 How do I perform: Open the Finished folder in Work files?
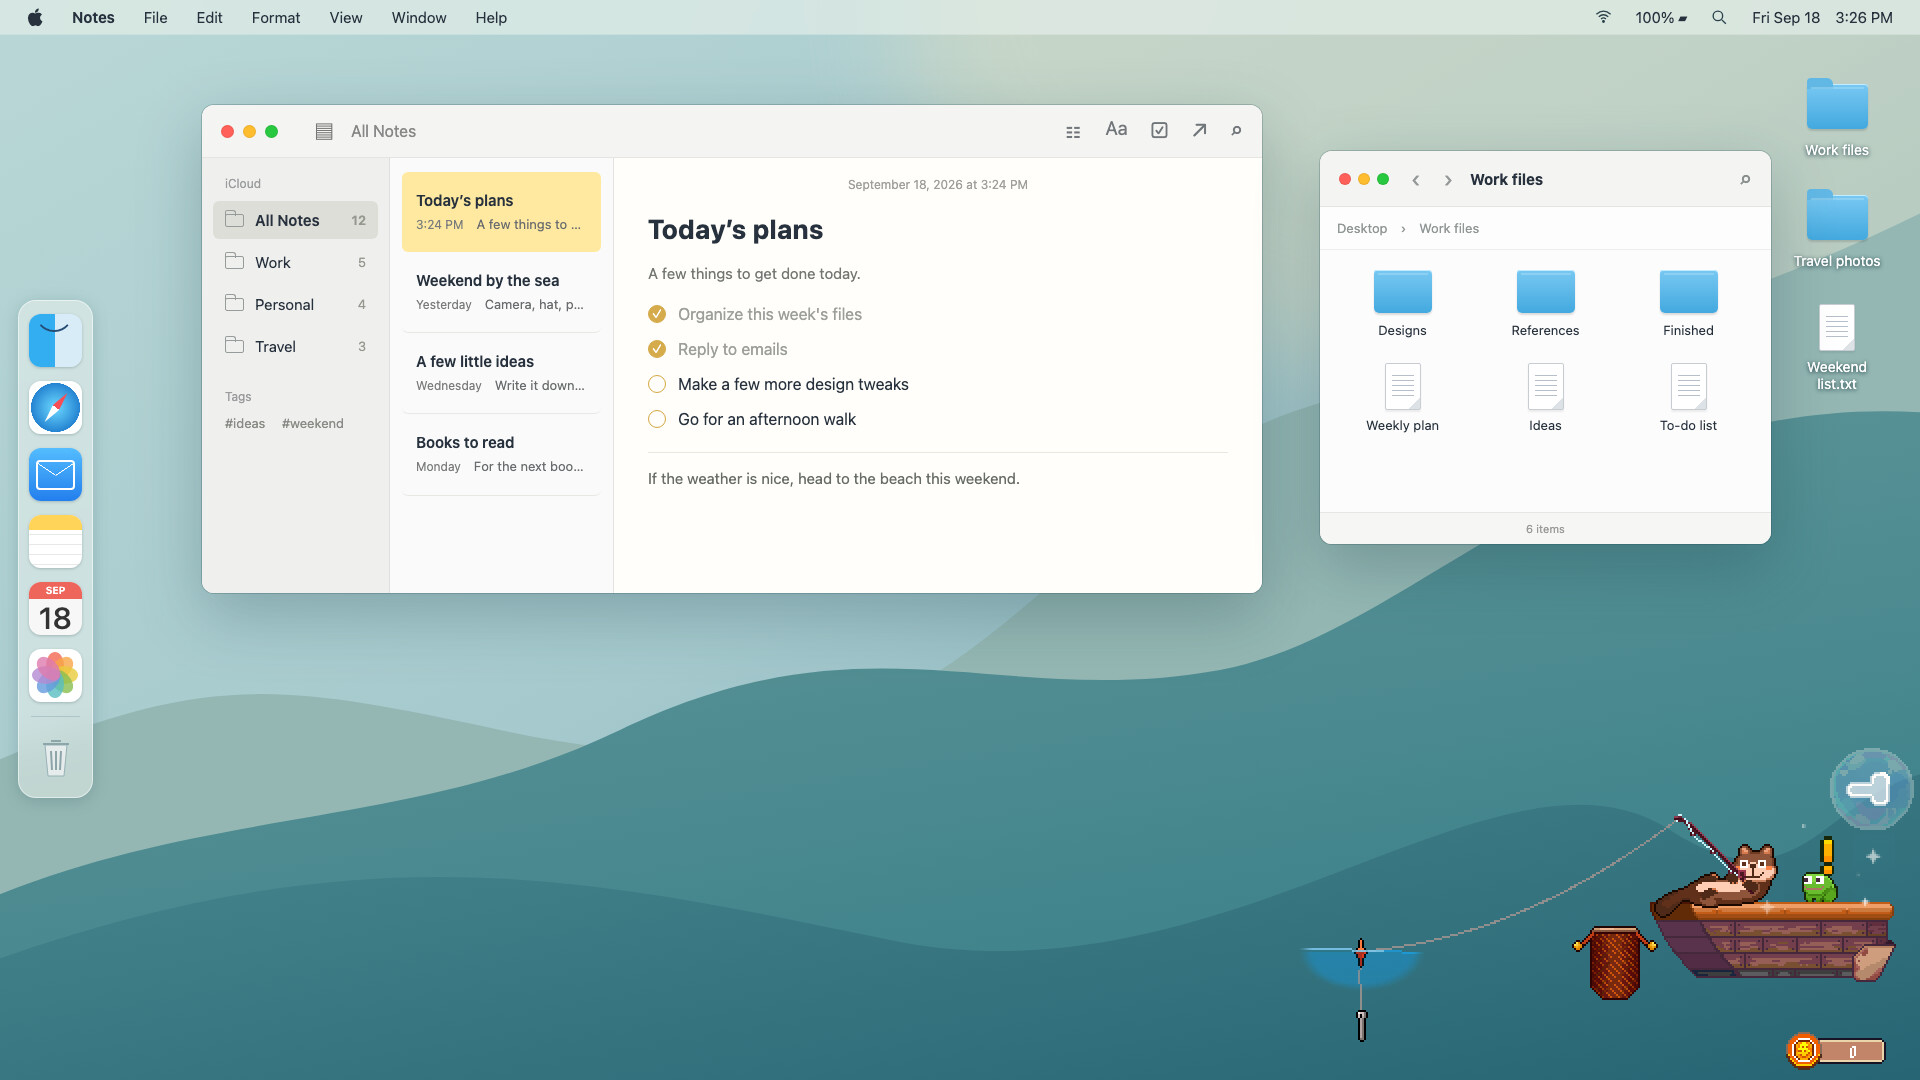point(1688,304)
